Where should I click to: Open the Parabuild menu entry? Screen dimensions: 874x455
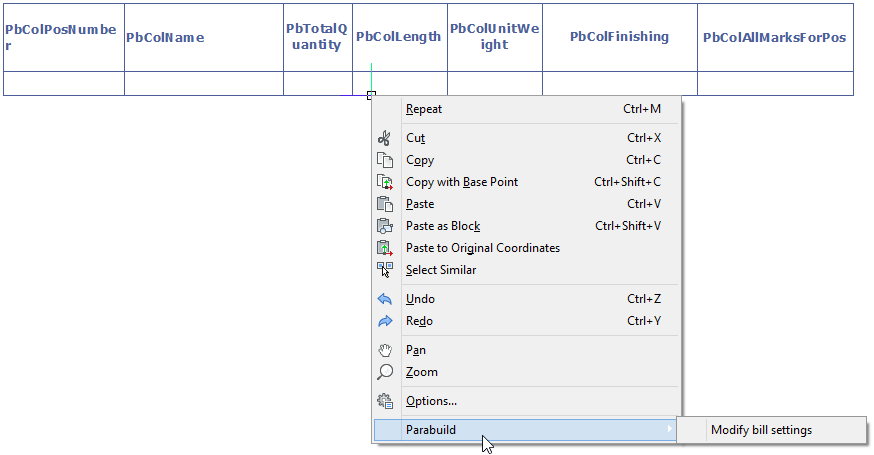pyautogui.click(x=430, y=430)
